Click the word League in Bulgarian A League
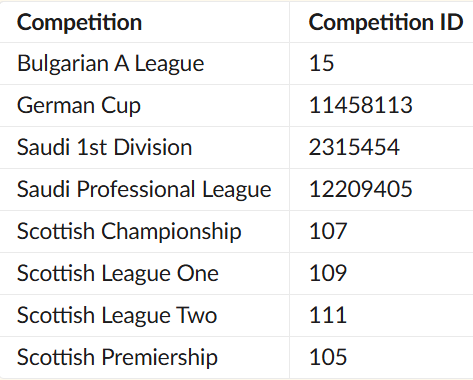The image size is (473, 380). [169, 64]
